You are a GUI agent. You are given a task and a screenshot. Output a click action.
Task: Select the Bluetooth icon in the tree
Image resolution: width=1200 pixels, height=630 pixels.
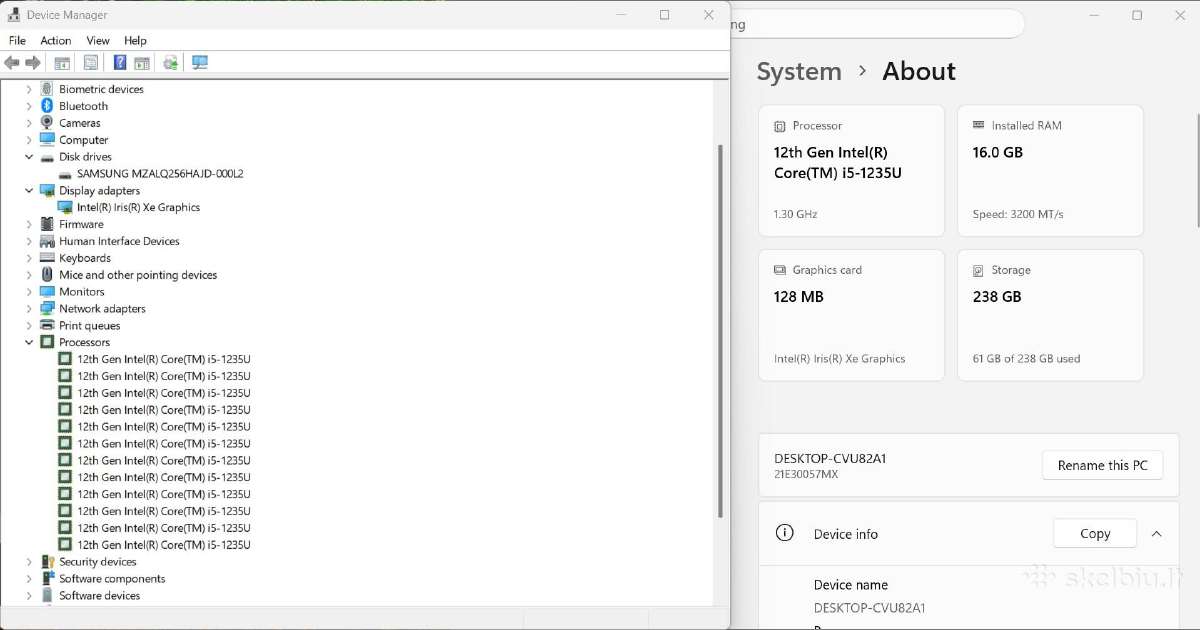[x=47, y=106]
